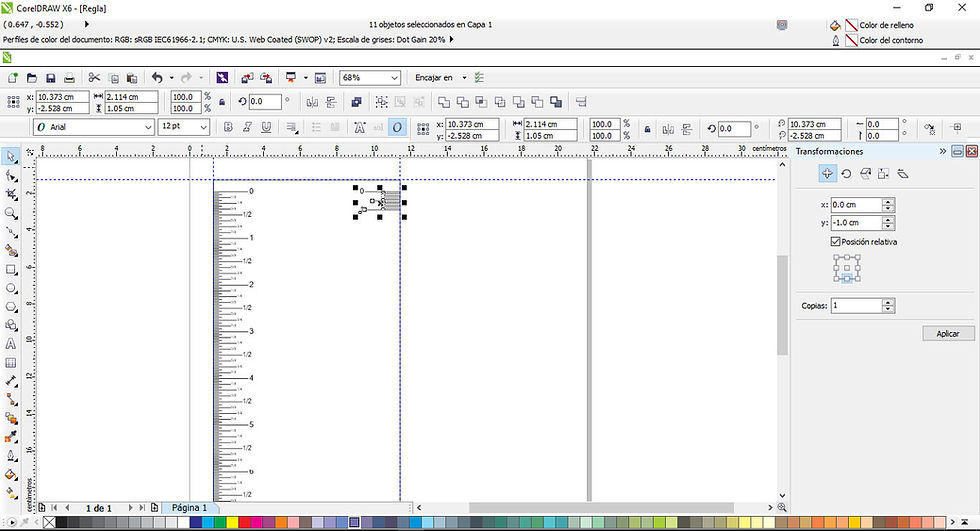Image resolution: width=980 pixels, height=531 pixels.
Task: Pick the yellow swatch in palette
Action: point(232,522)
